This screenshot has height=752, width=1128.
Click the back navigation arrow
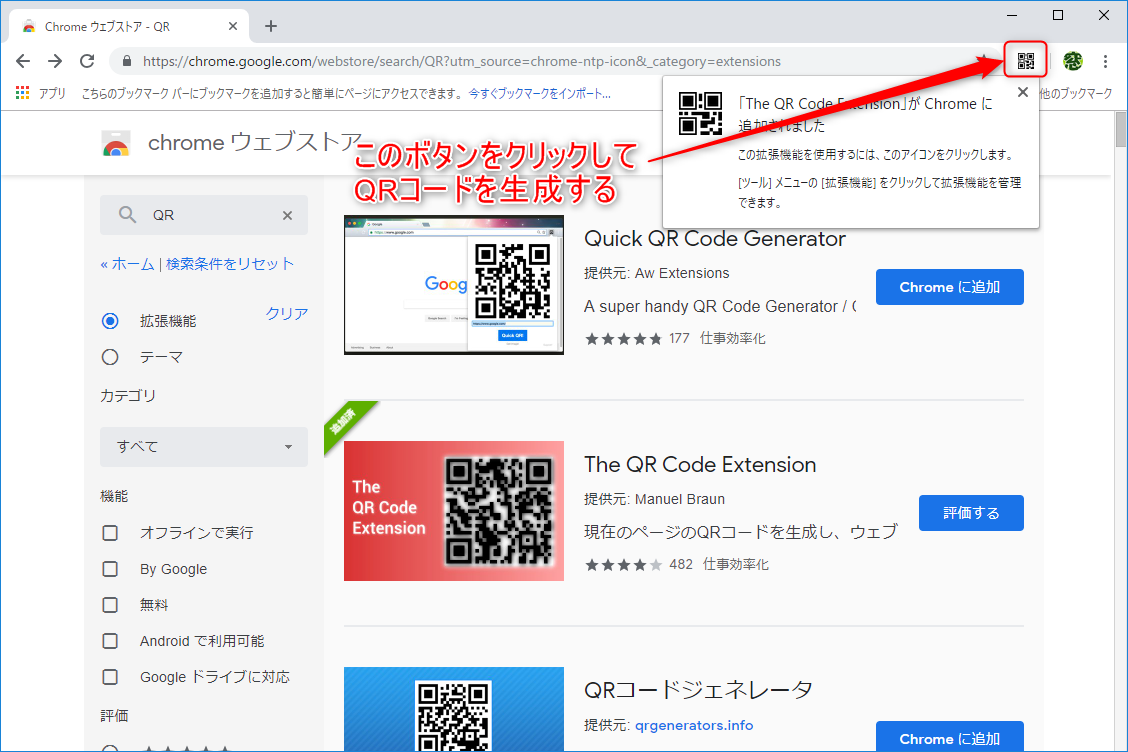click(x=23, y=61)
